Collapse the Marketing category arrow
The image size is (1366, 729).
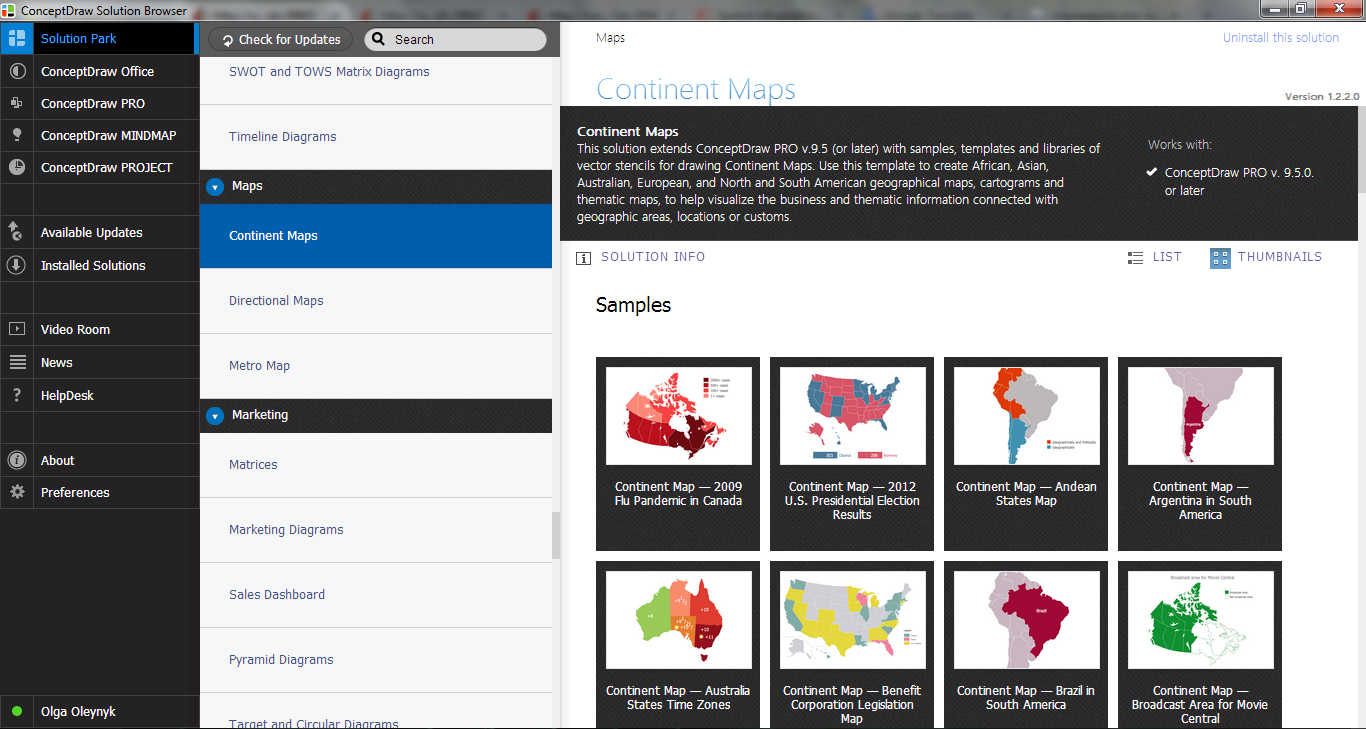[214, 415]
